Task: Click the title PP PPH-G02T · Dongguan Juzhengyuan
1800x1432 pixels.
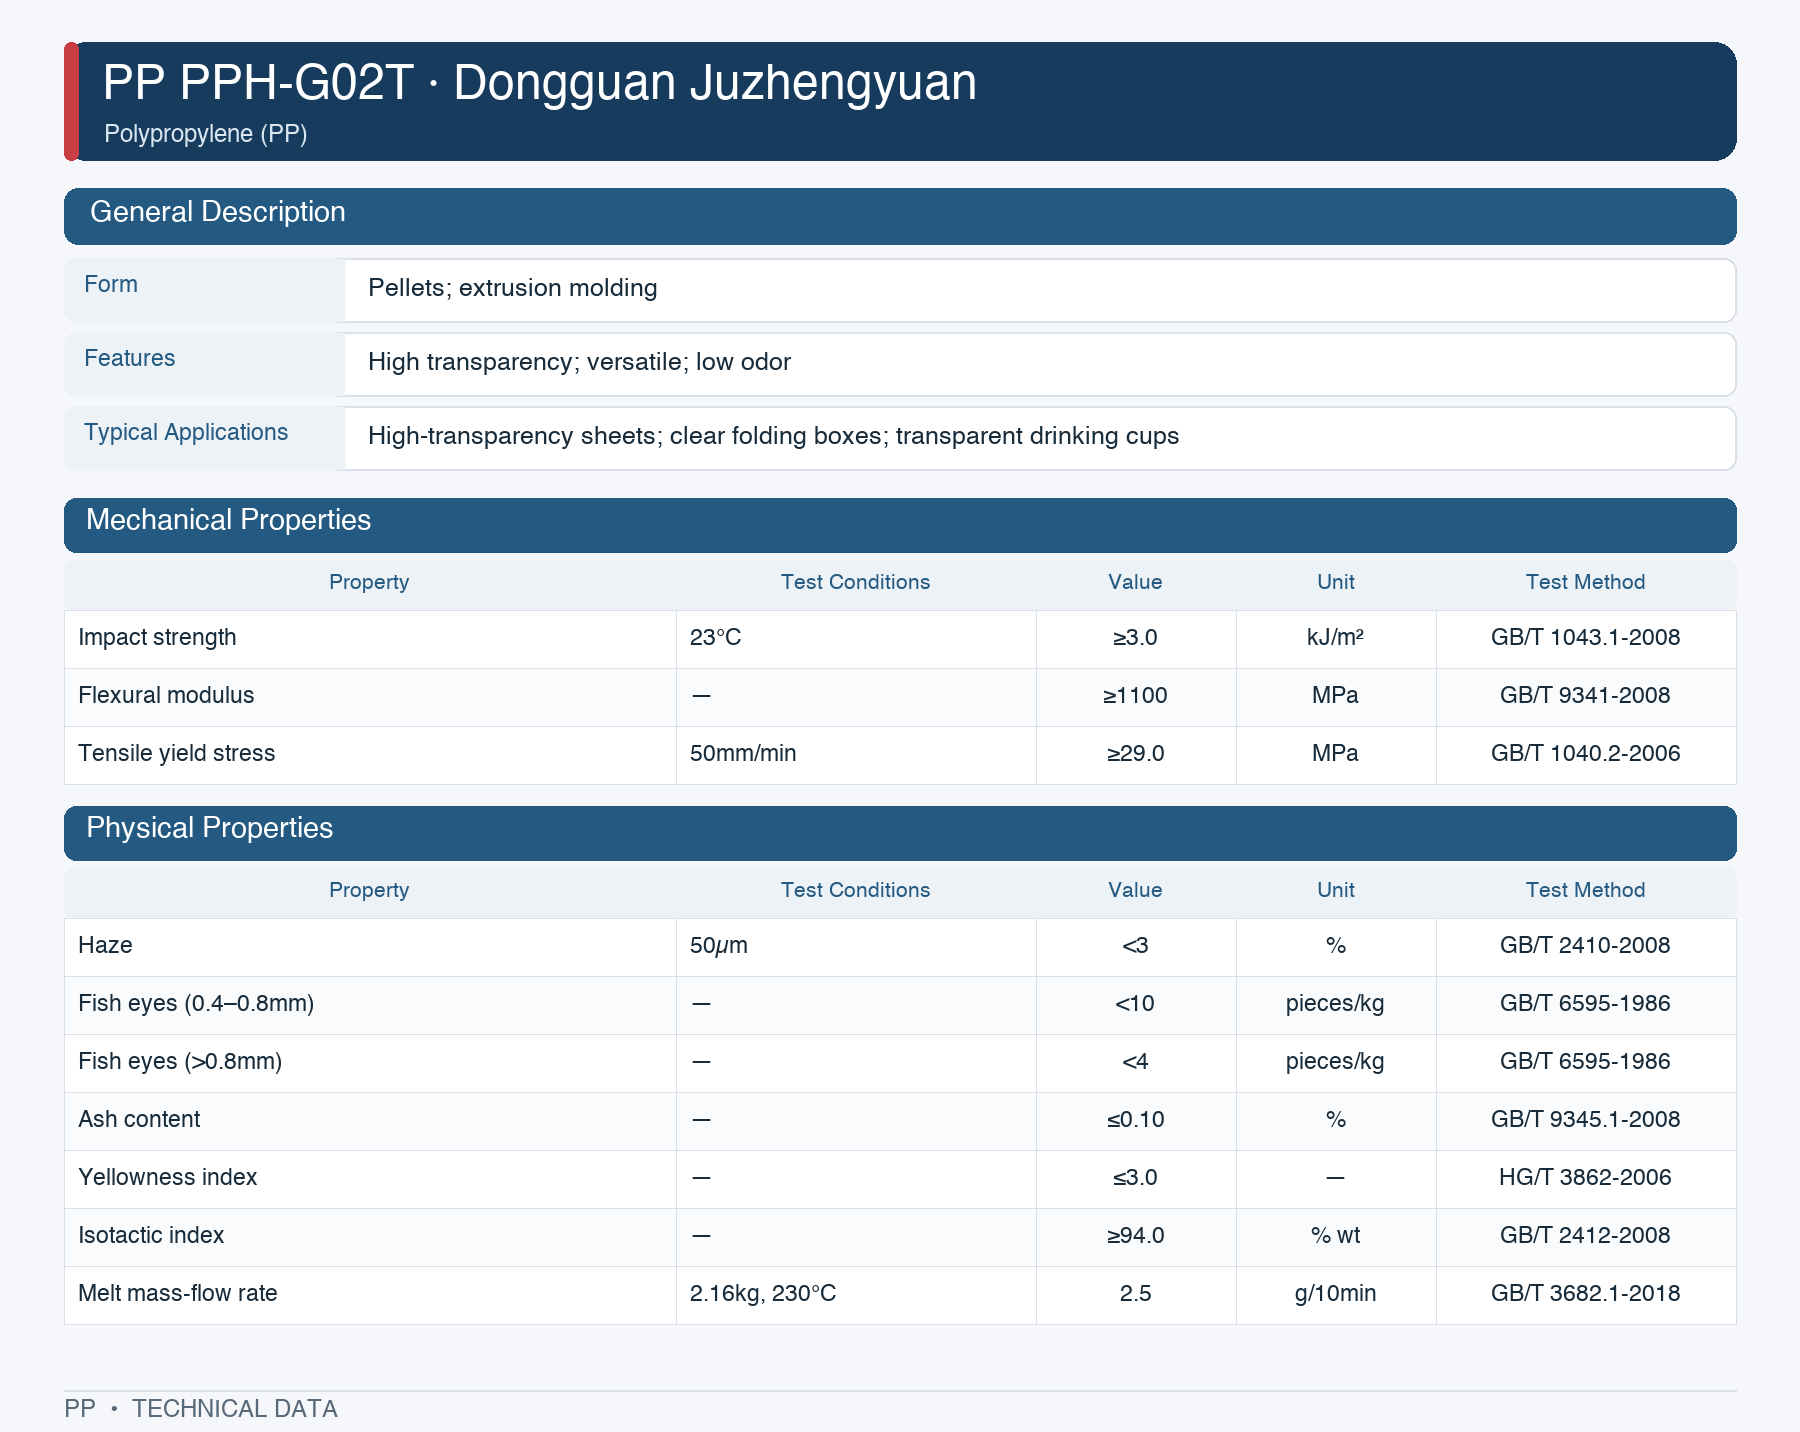Action: click(x=540, y=83)
